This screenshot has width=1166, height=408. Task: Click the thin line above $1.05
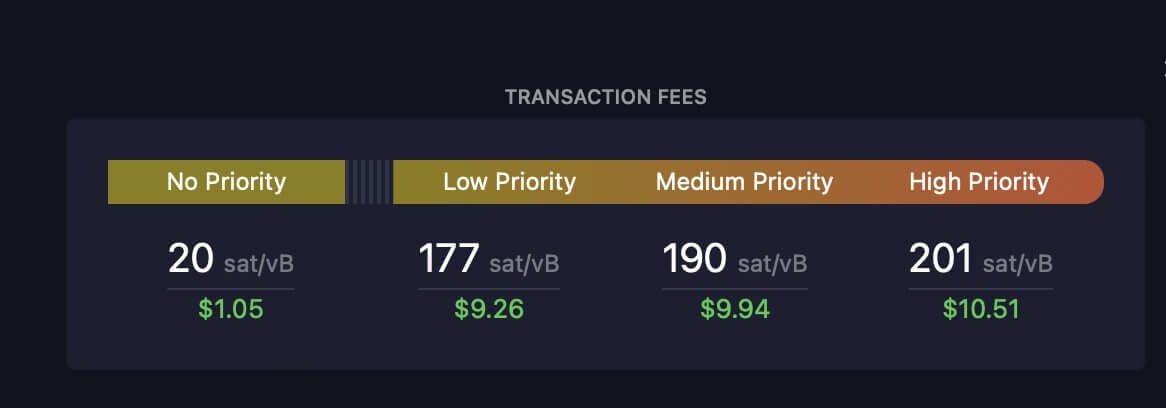pos(231,289)
